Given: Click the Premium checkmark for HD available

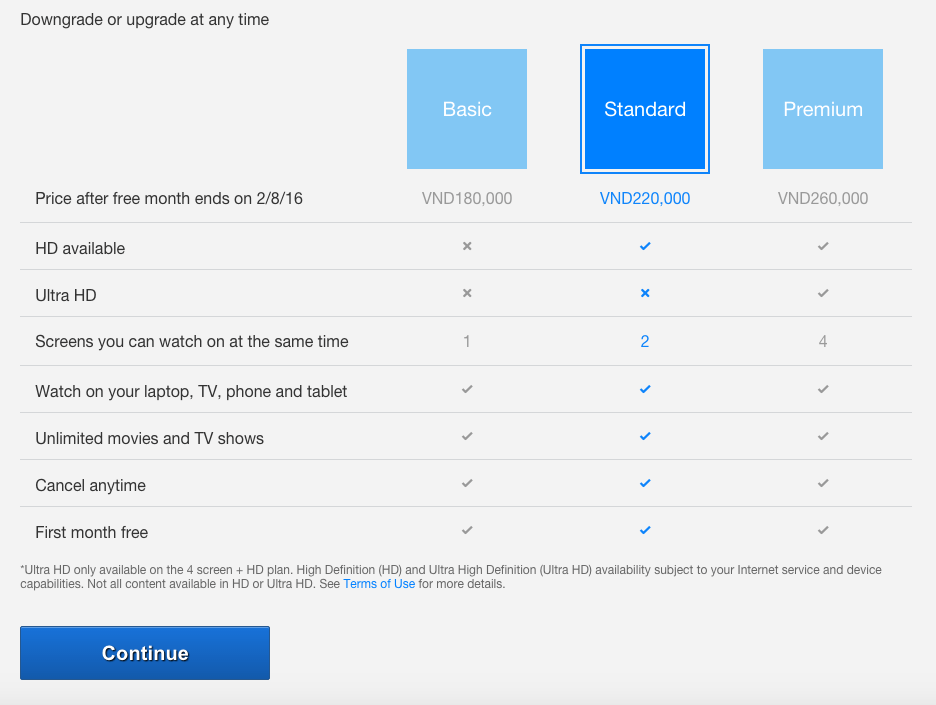Looking at the screenshot, I should pos(823,246).
